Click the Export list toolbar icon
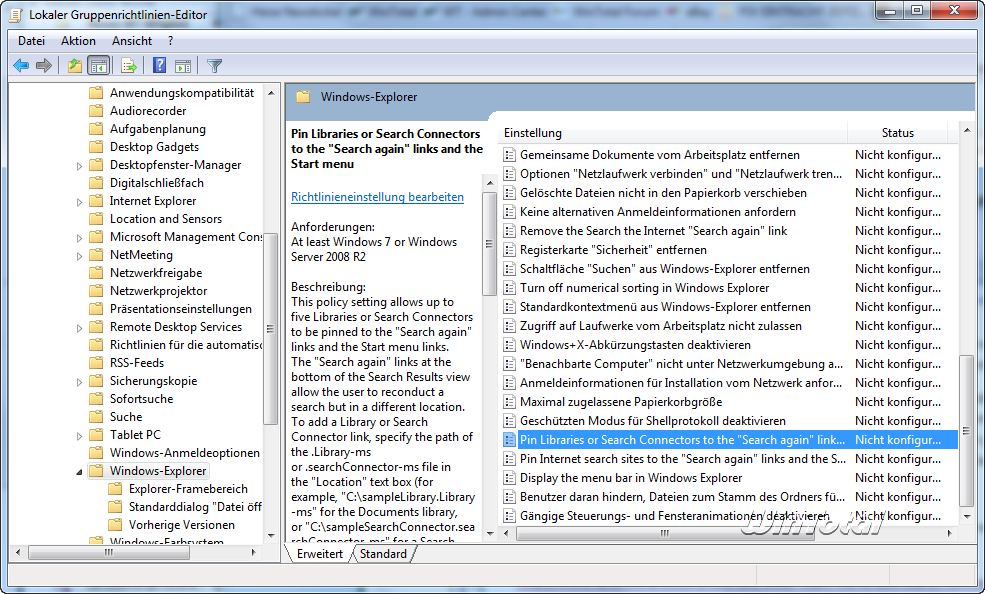Image resolution: width=985 pixels, height=594 pixels. click(128, 66)
